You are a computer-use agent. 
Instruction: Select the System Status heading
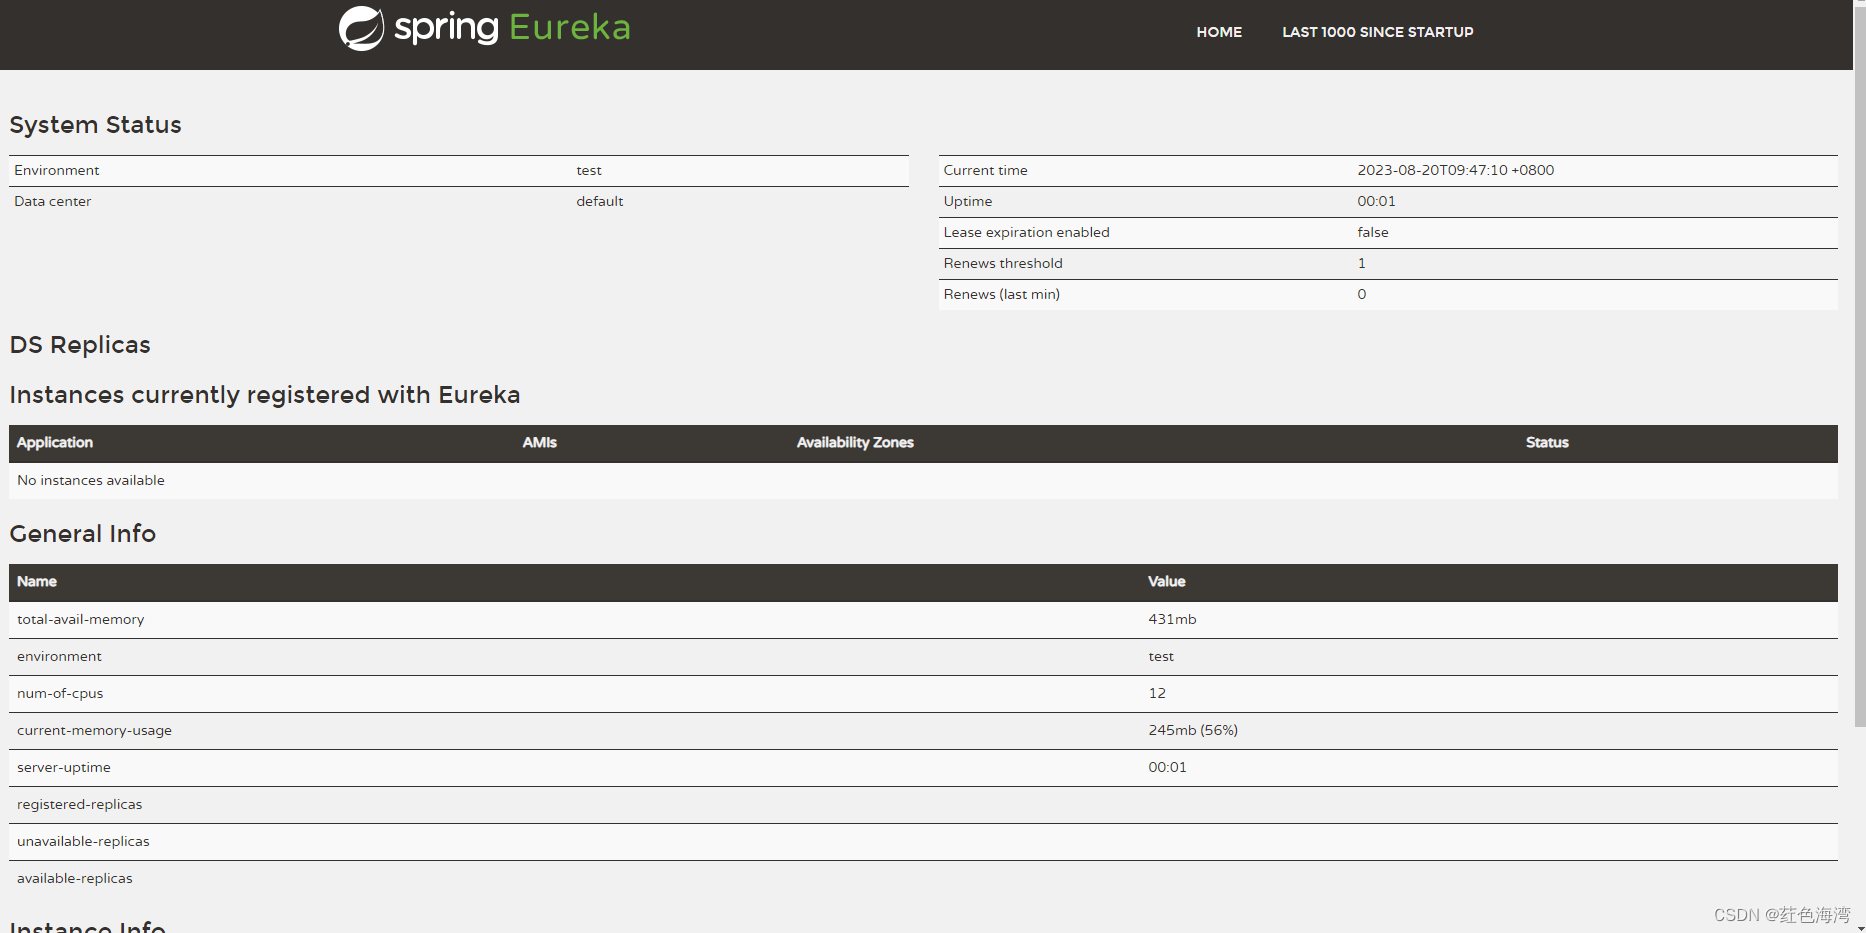tap(95, 125)
